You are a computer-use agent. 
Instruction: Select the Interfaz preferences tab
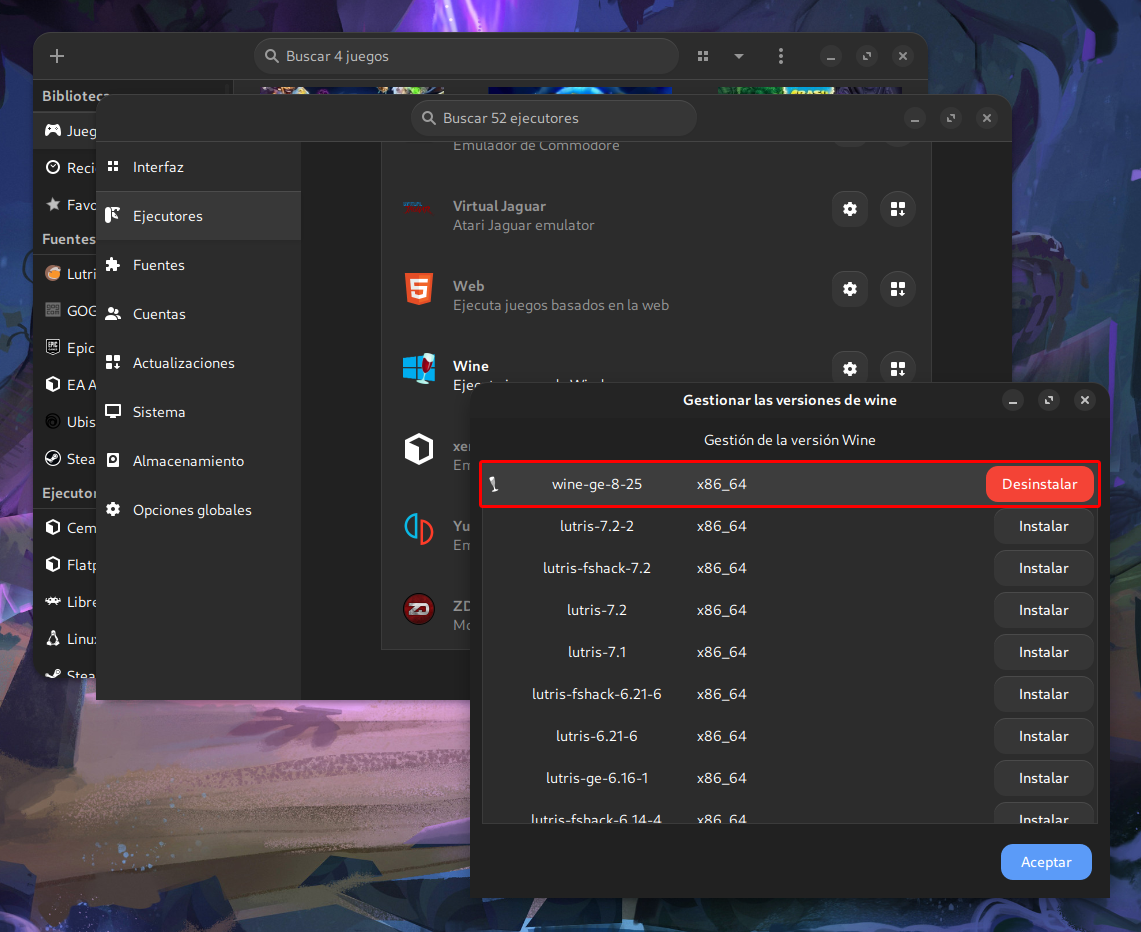pyautogui.click(x=199, y=167)
